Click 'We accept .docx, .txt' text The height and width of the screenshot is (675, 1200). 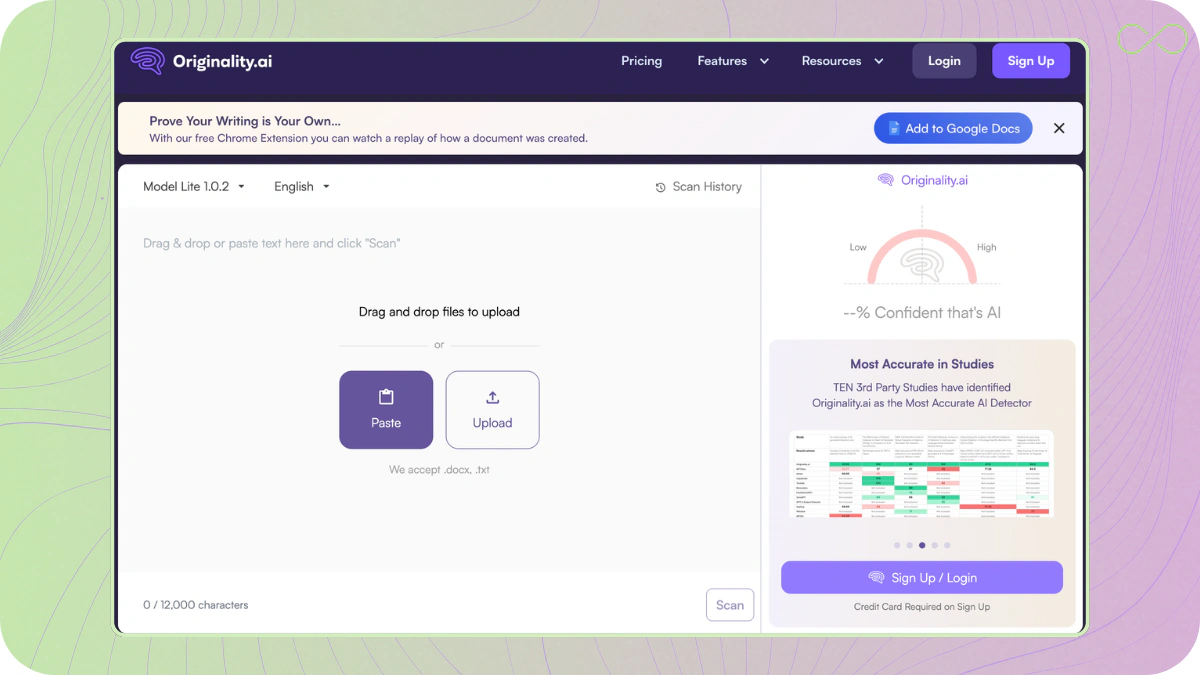pos(439,469)
